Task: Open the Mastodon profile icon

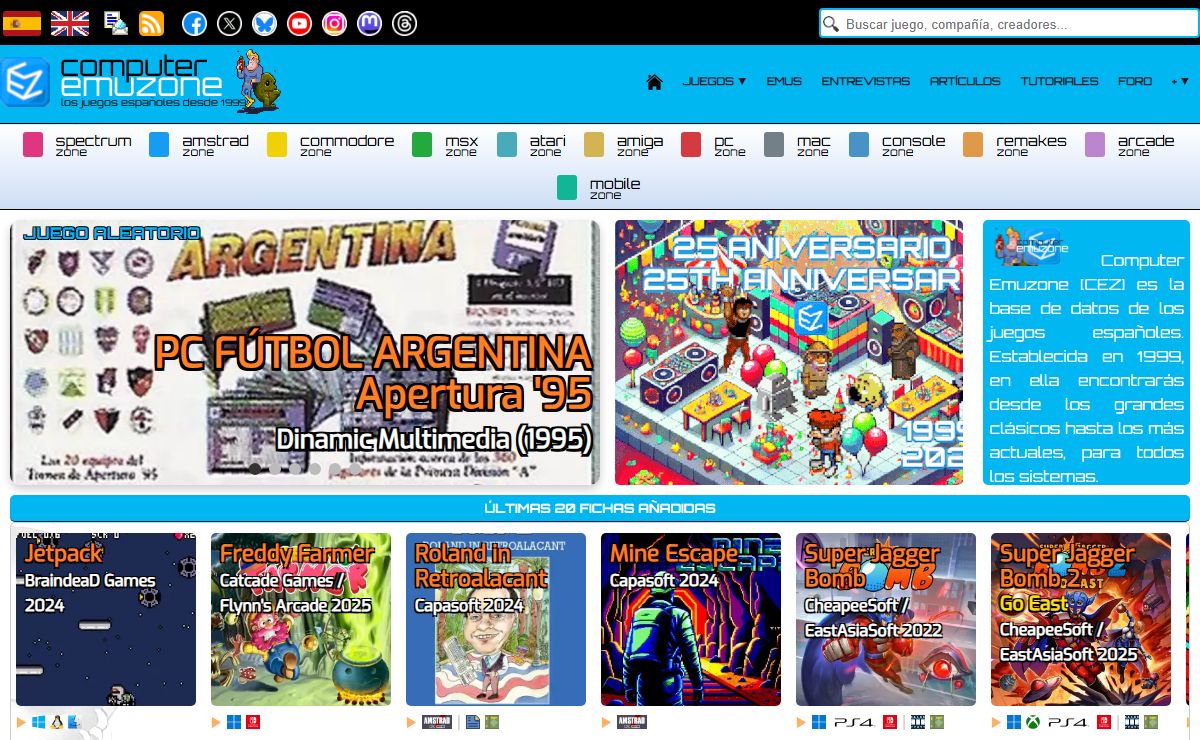Action: coord(370,23)
